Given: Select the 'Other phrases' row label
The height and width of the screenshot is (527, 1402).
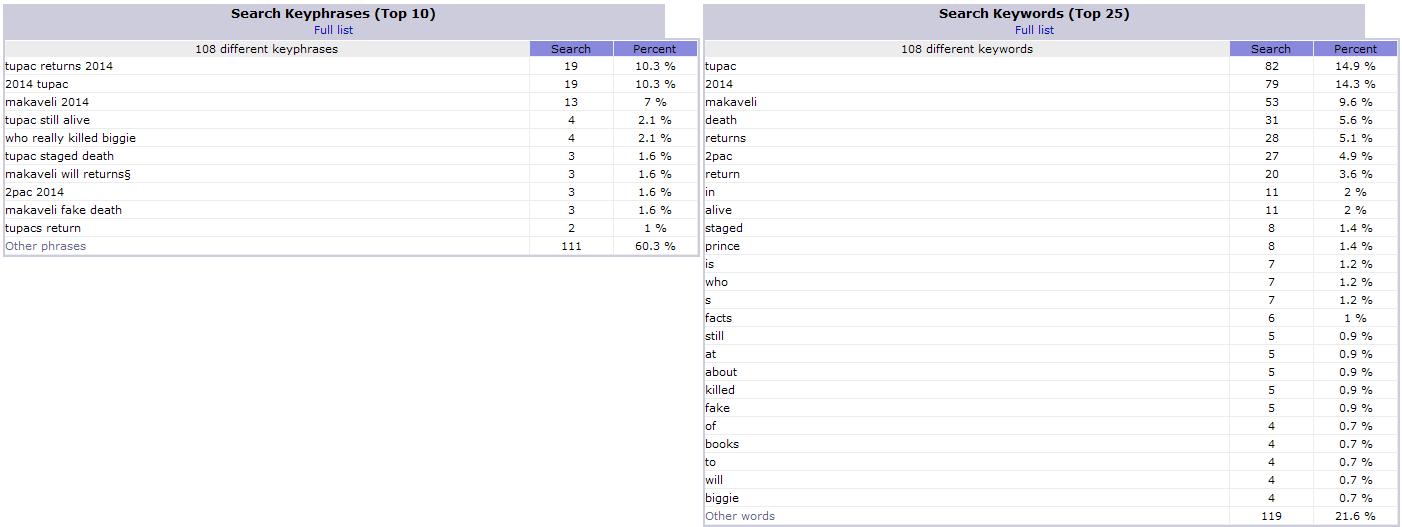Looking at the screenshot, I should 46,246.
